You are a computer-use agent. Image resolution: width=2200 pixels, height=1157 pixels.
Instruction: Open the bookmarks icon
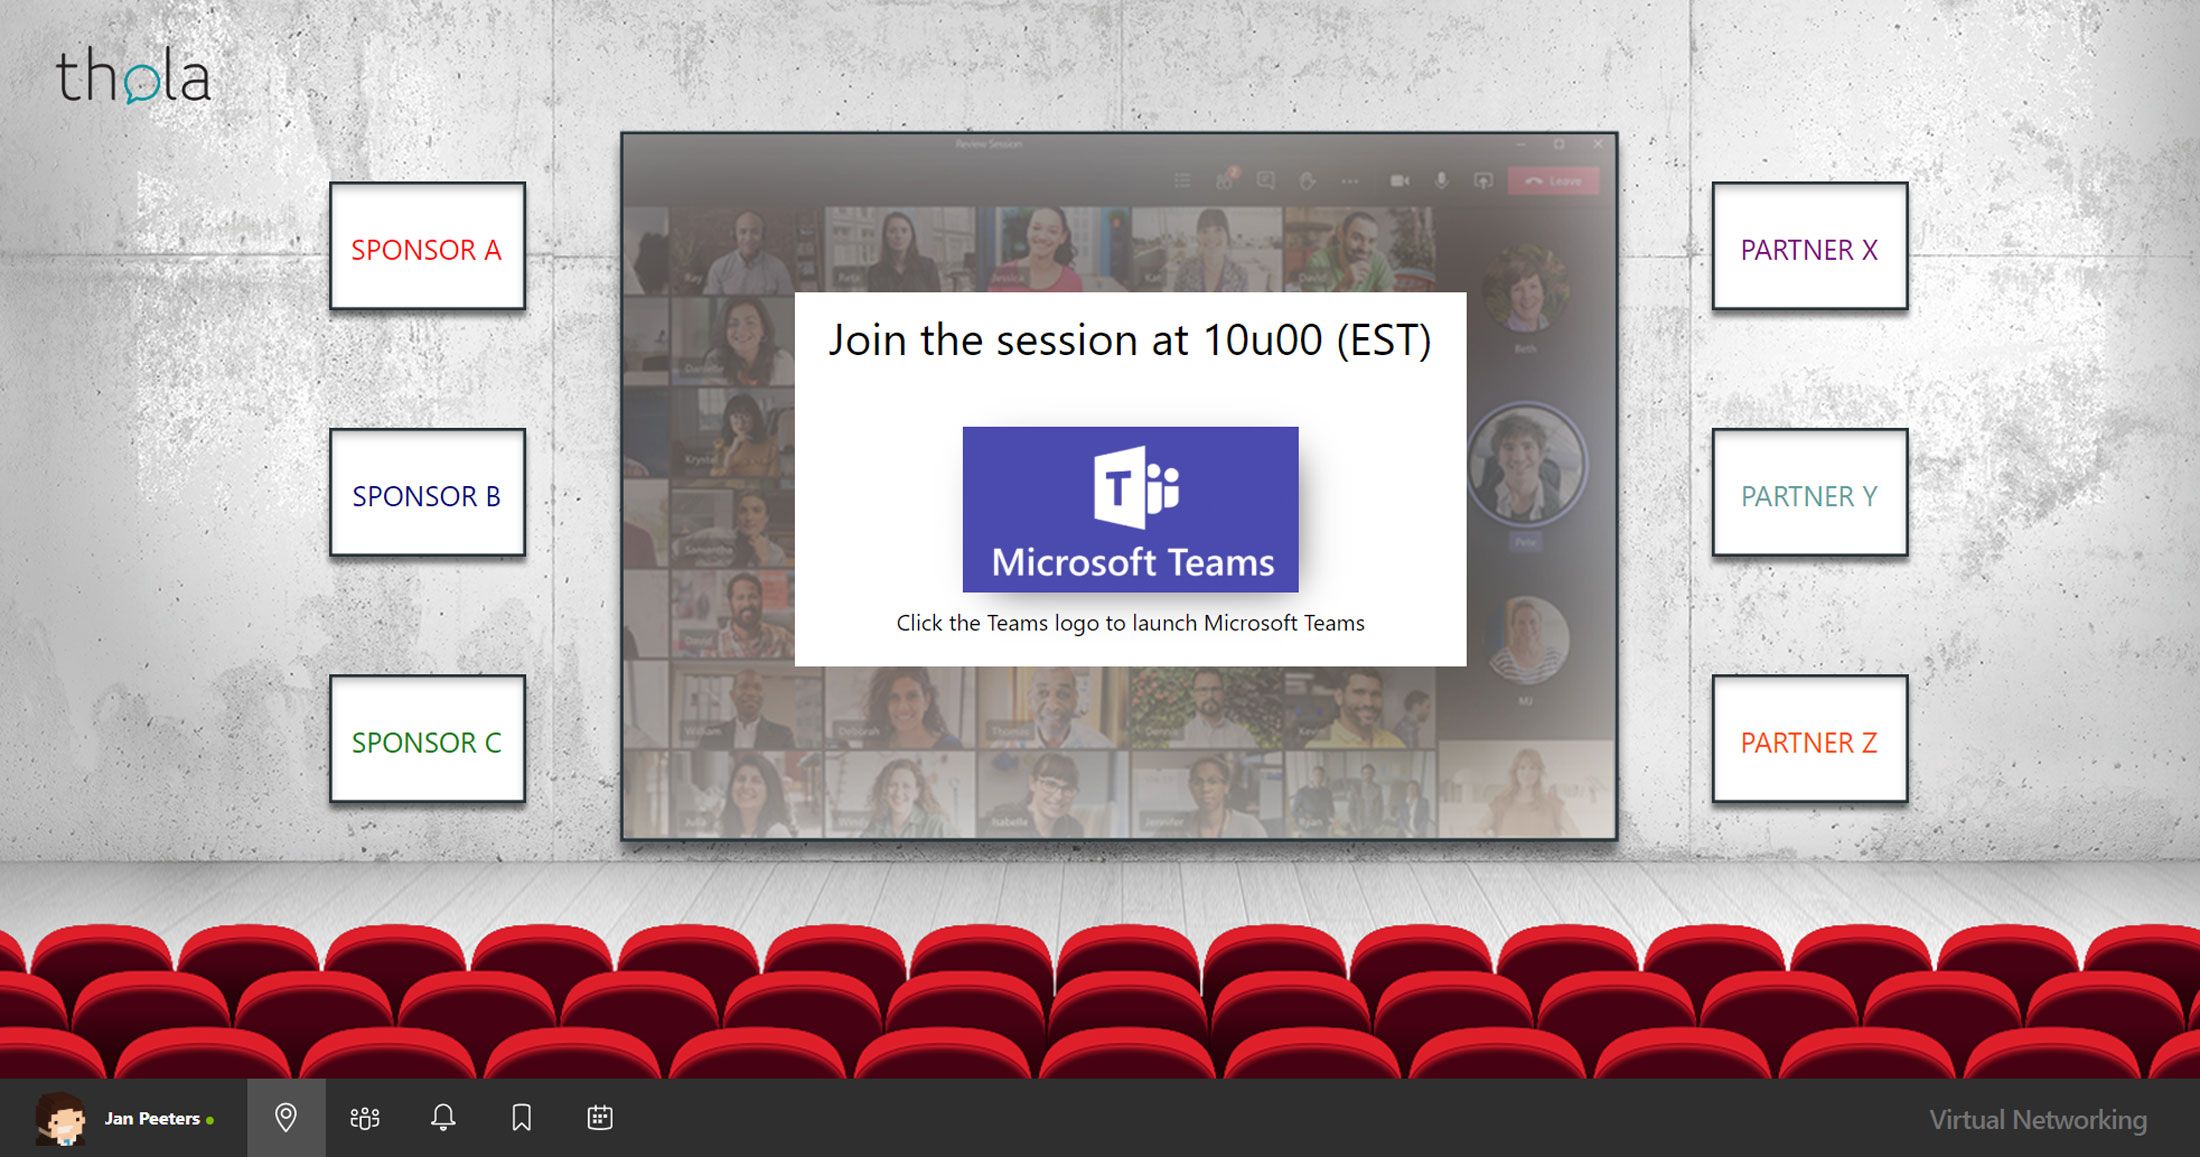tap(521, 1118)
